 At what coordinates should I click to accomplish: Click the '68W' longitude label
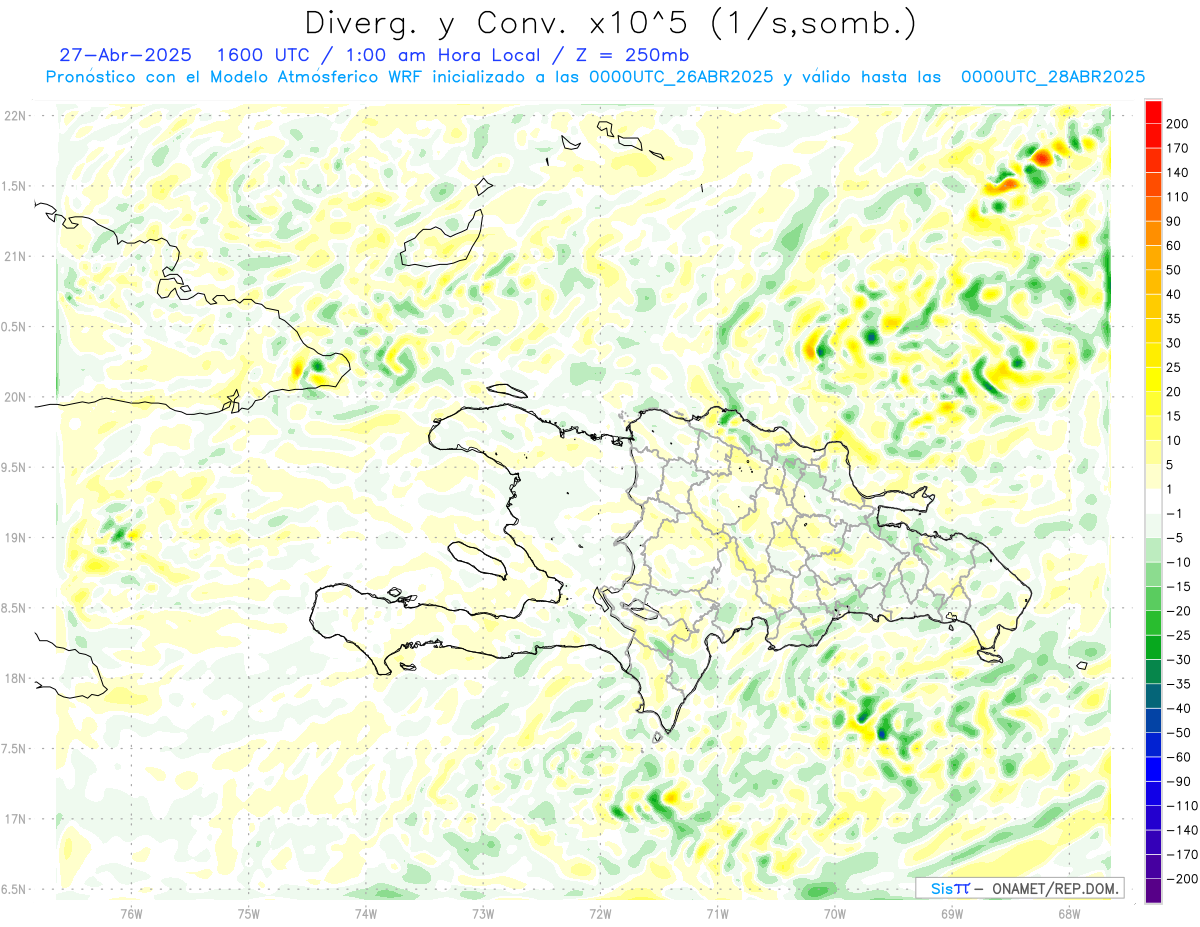1069,913
